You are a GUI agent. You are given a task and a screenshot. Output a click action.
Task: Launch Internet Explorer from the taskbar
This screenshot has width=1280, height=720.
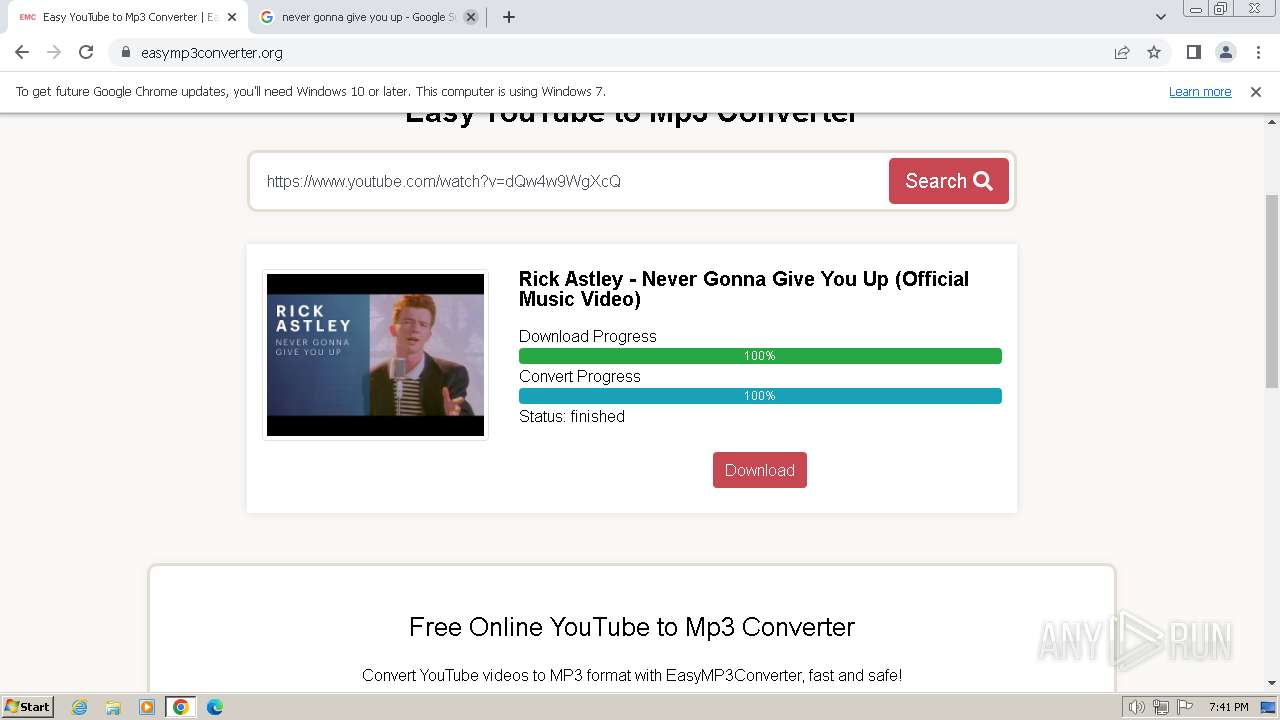(x=80, y=707)
